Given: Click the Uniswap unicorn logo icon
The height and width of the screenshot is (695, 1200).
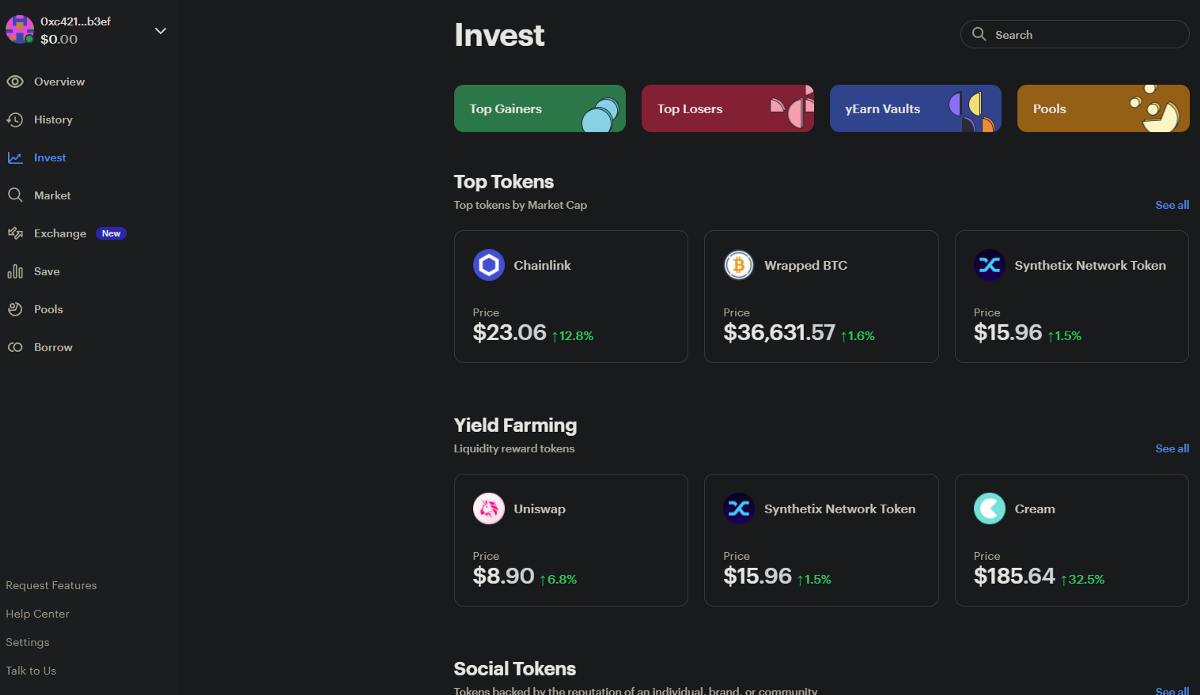Looking at the screenshot, I should 489,509.
